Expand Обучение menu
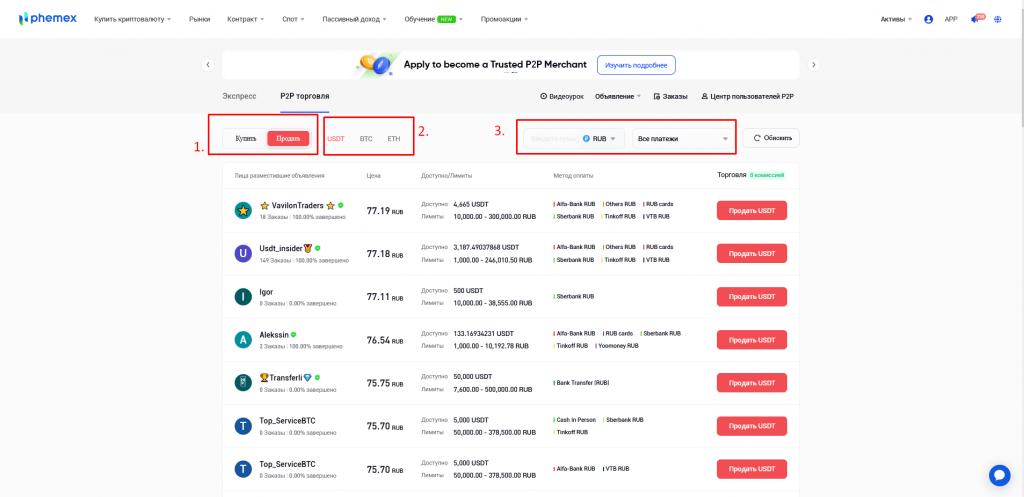Screen dimensions: 1024x497 pos(434,20)
